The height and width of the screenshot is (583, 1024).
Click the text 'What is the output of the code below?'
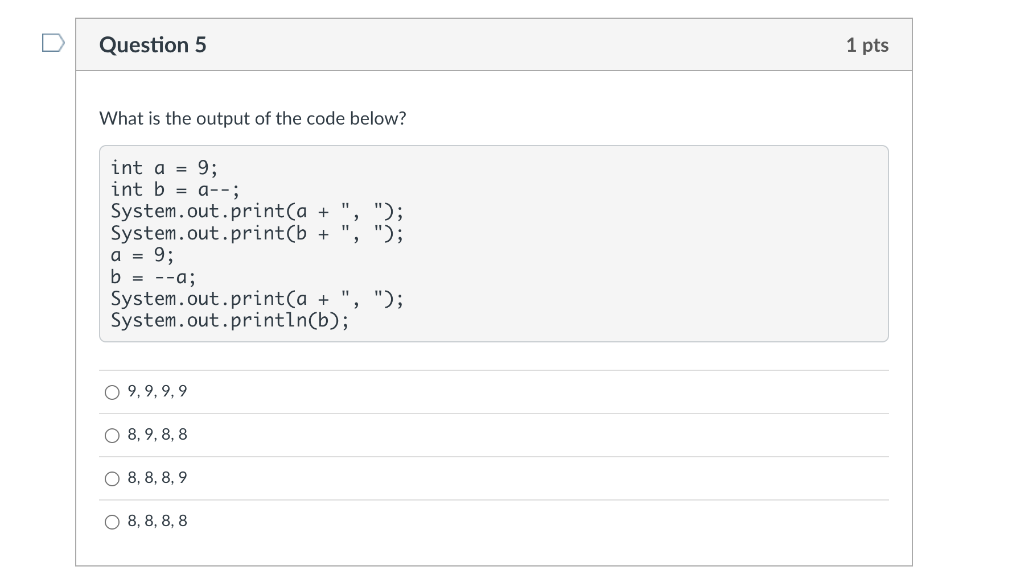253,118
